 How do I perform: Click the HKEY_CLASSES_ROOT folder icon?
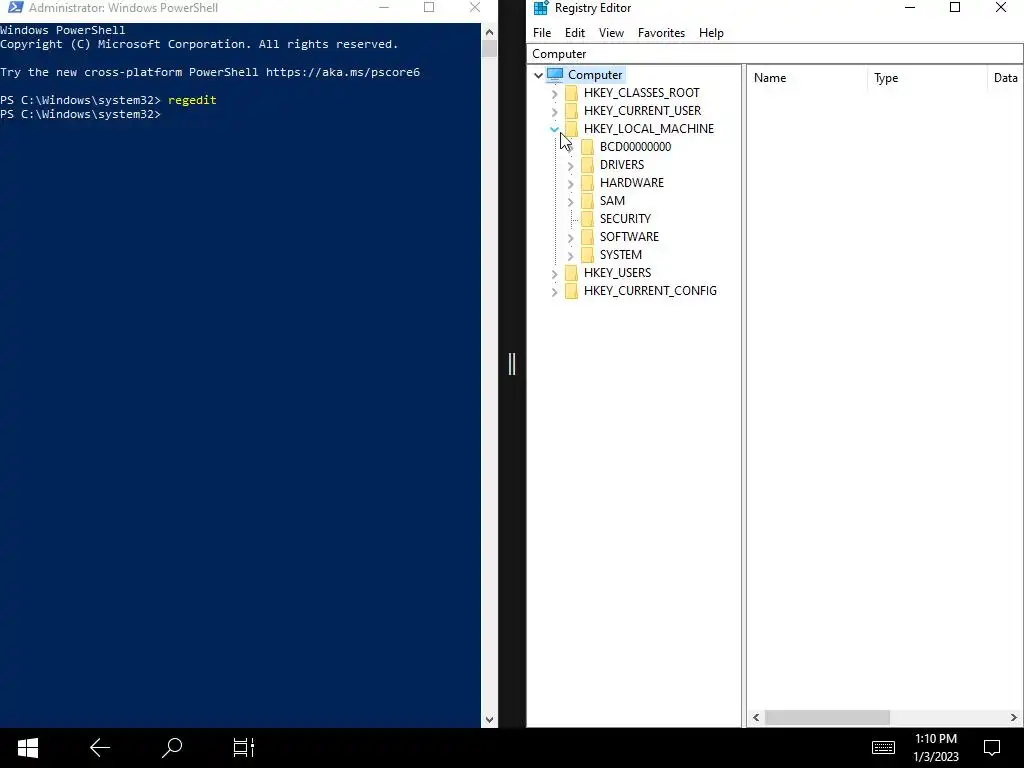click(x=571, y=93)
